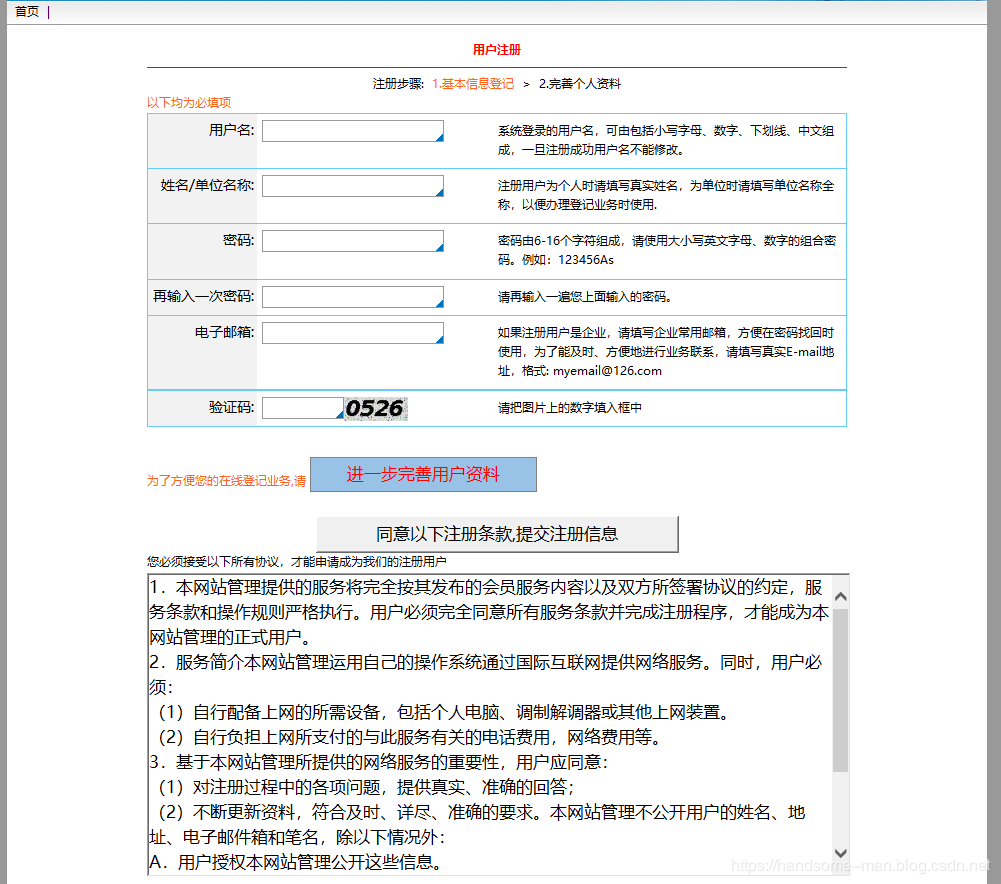Focus the 电子邮箱 input box

coord(352,333)
